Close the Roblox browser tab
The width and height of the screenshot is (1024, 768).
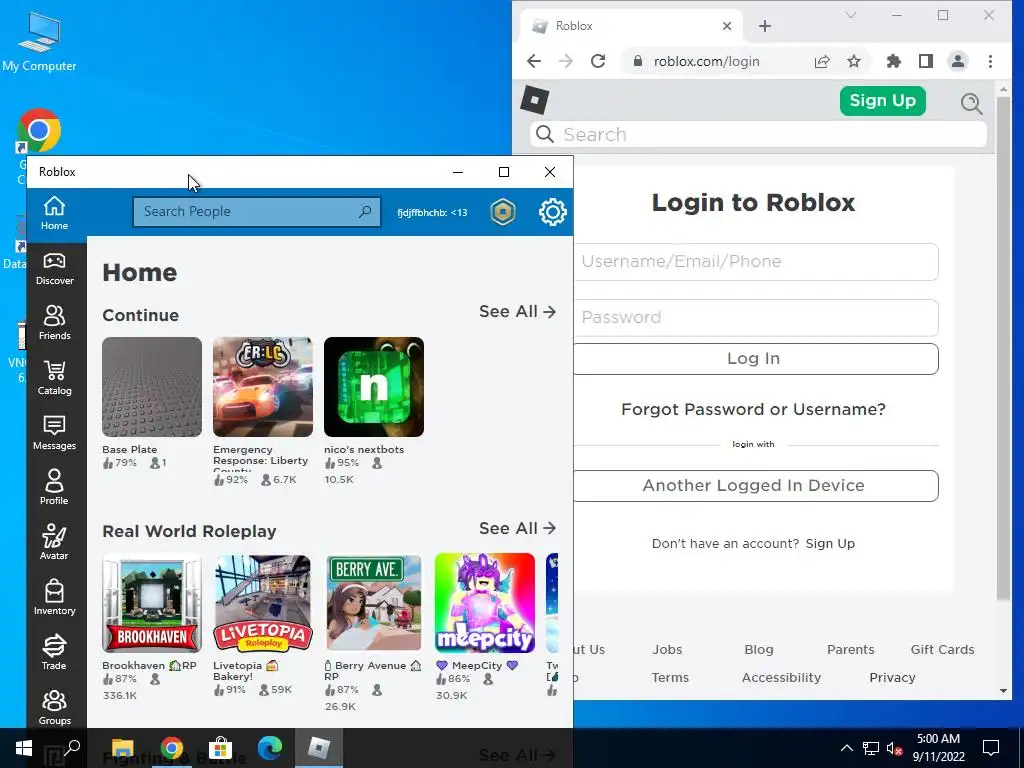tap(727, 26)
